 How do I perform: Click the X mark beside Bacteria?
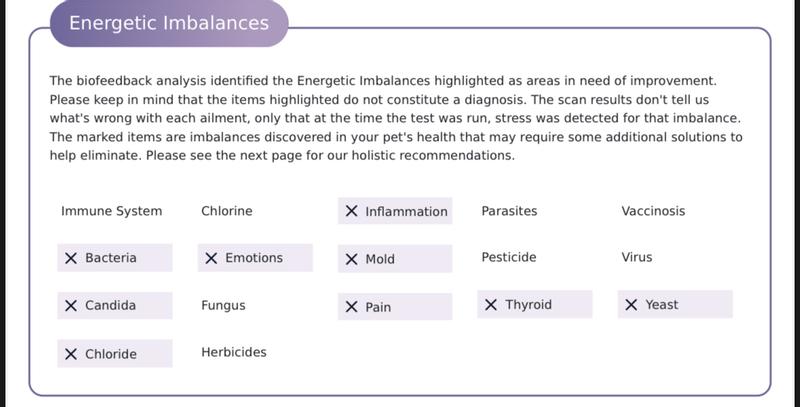point(71,258)
